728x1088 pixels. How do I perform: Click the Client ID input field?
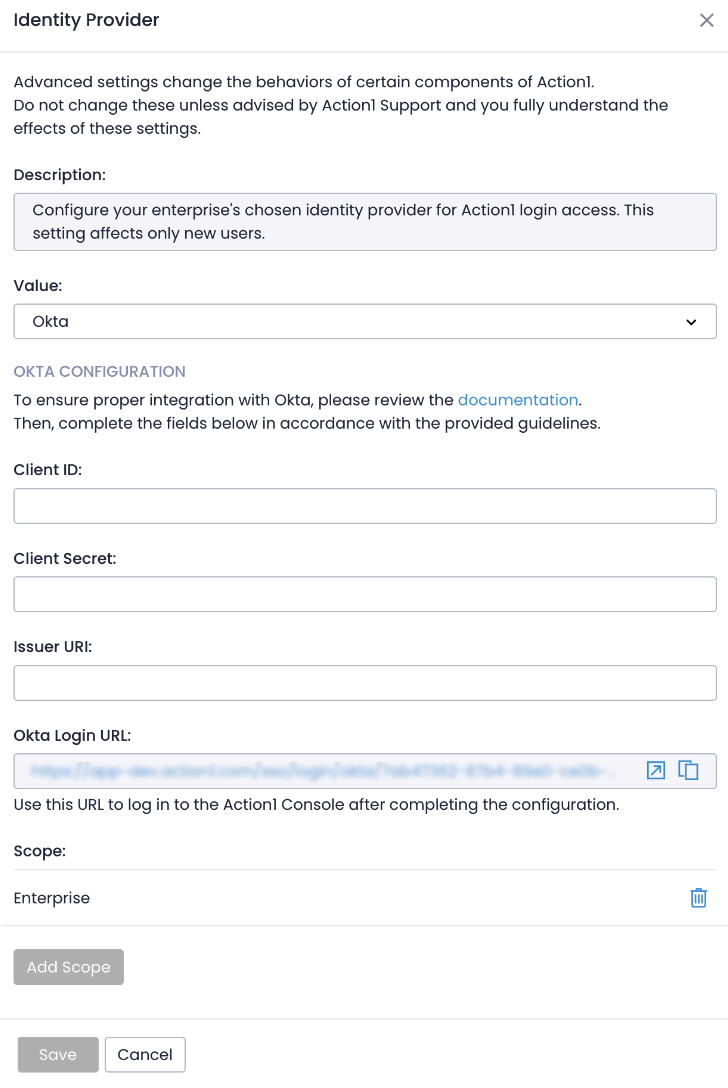click(x=365, y=505)
